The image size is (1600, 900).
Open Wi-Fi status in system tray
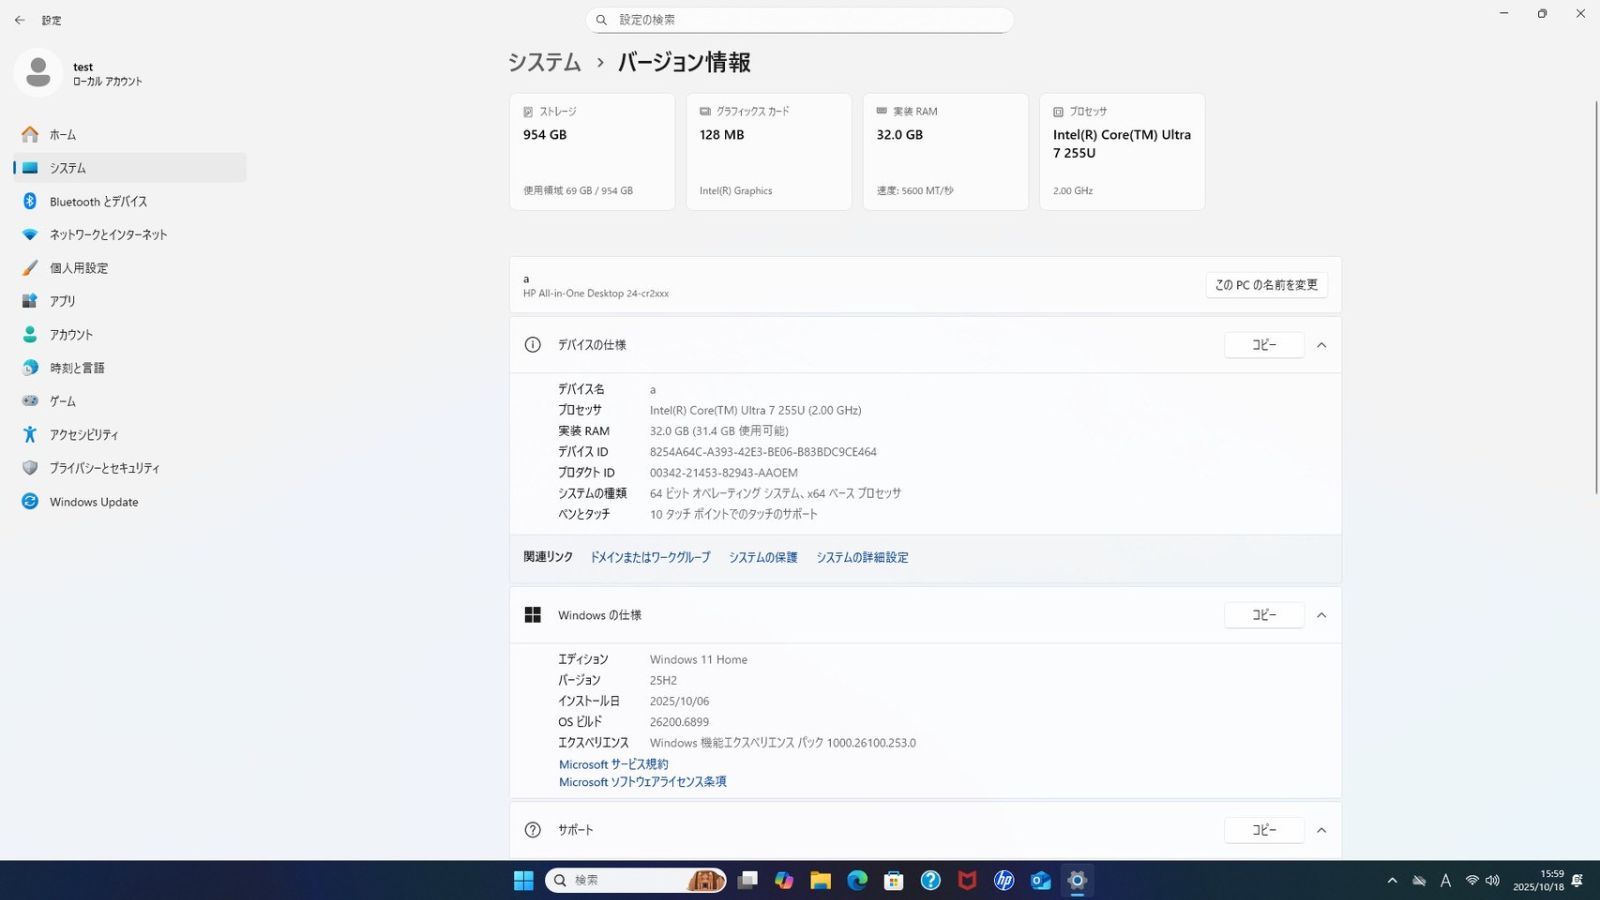(x=1472, y=881)
